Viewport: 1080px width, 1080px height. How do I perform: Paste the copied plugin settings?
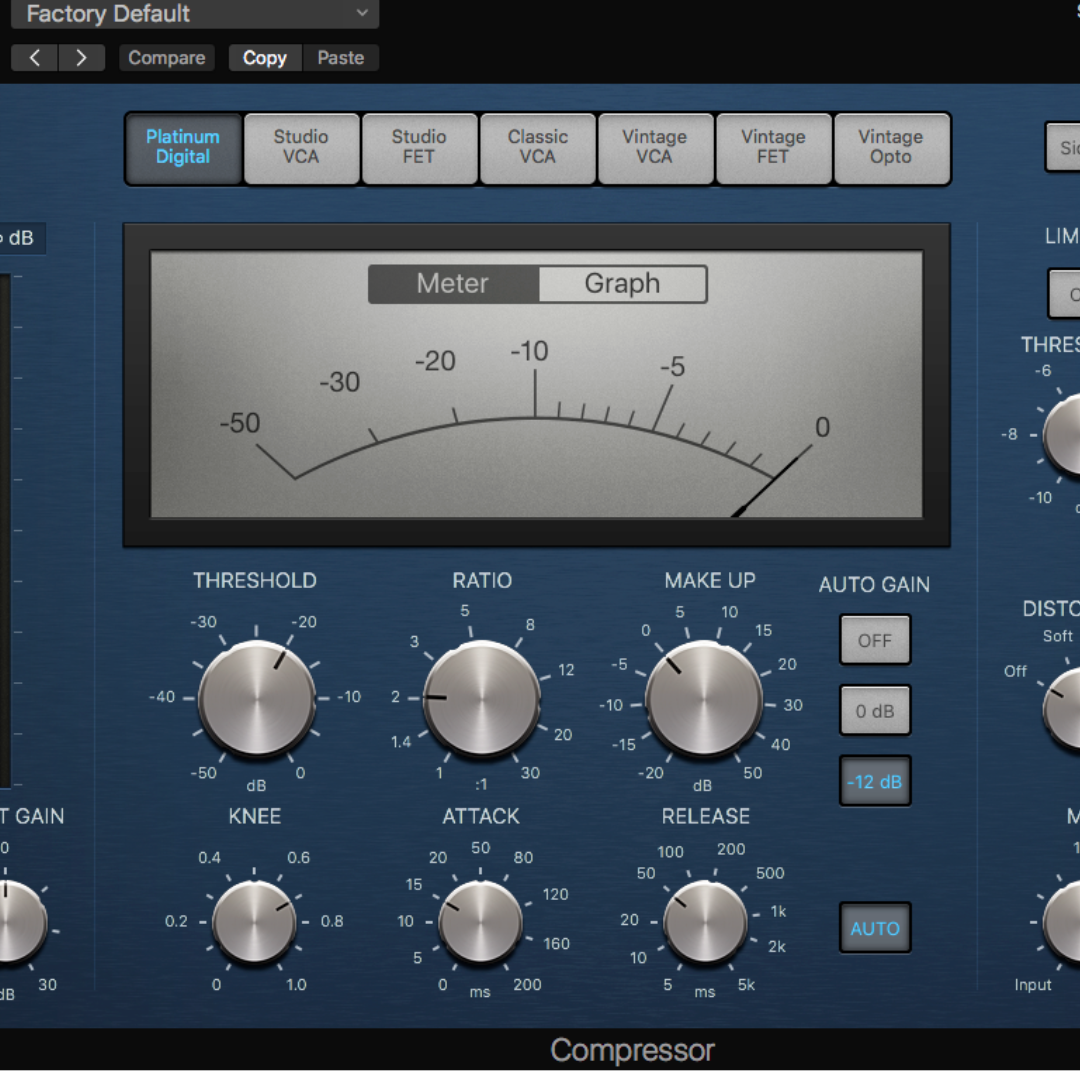click(x=340, y=57)
